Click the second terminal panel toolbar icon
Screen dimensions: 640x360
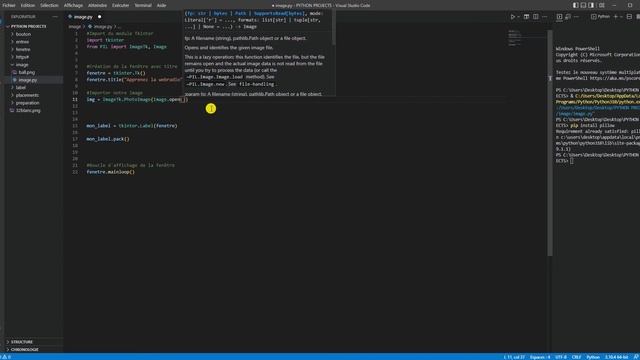pos(568,17)
